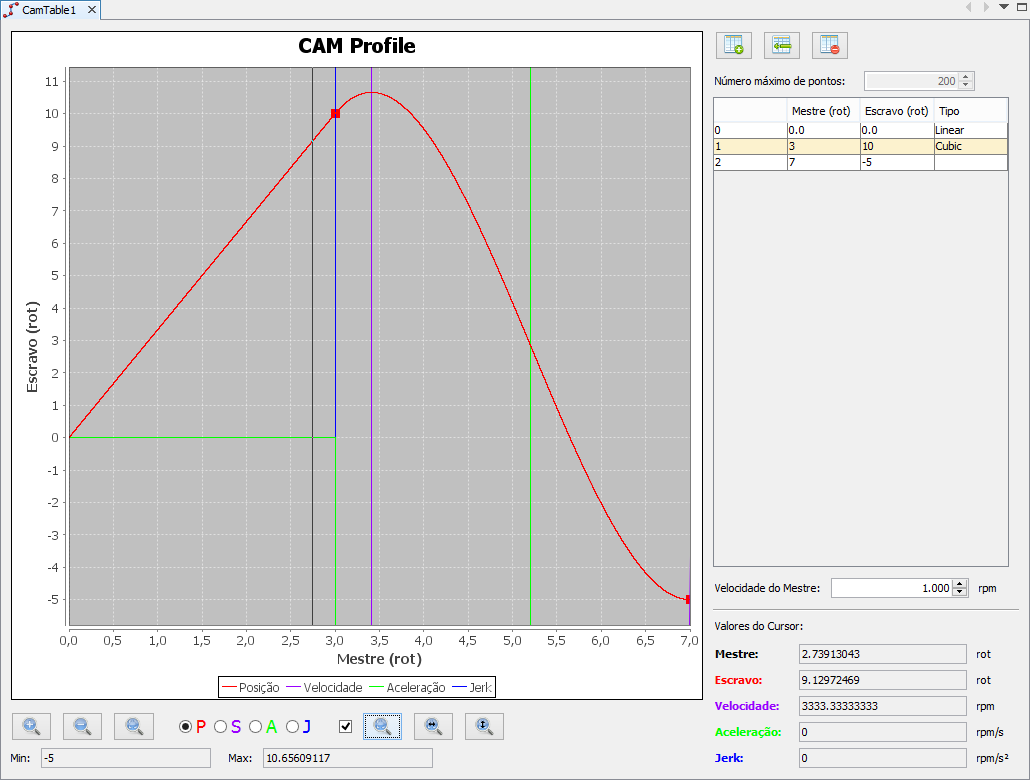
Task: Click the highlighted selection zoom button
Action: pyautogui.click(x=382, y=726)
